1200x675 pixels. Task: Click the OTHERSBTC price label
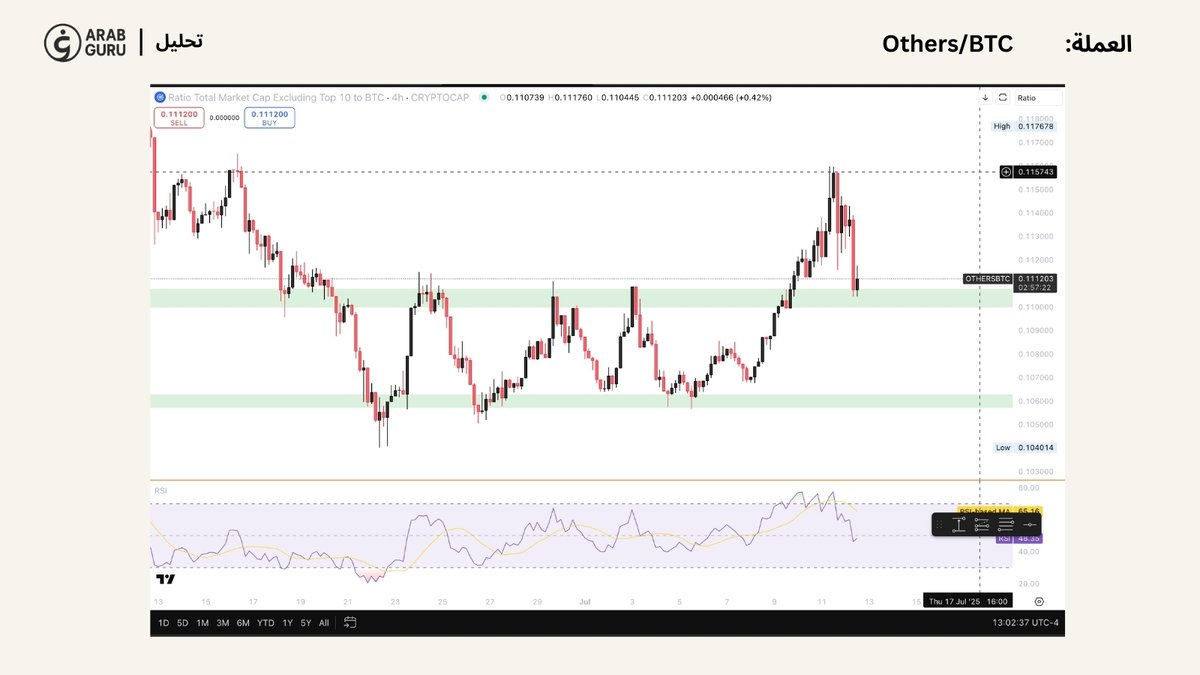click(x=988, y=278)
